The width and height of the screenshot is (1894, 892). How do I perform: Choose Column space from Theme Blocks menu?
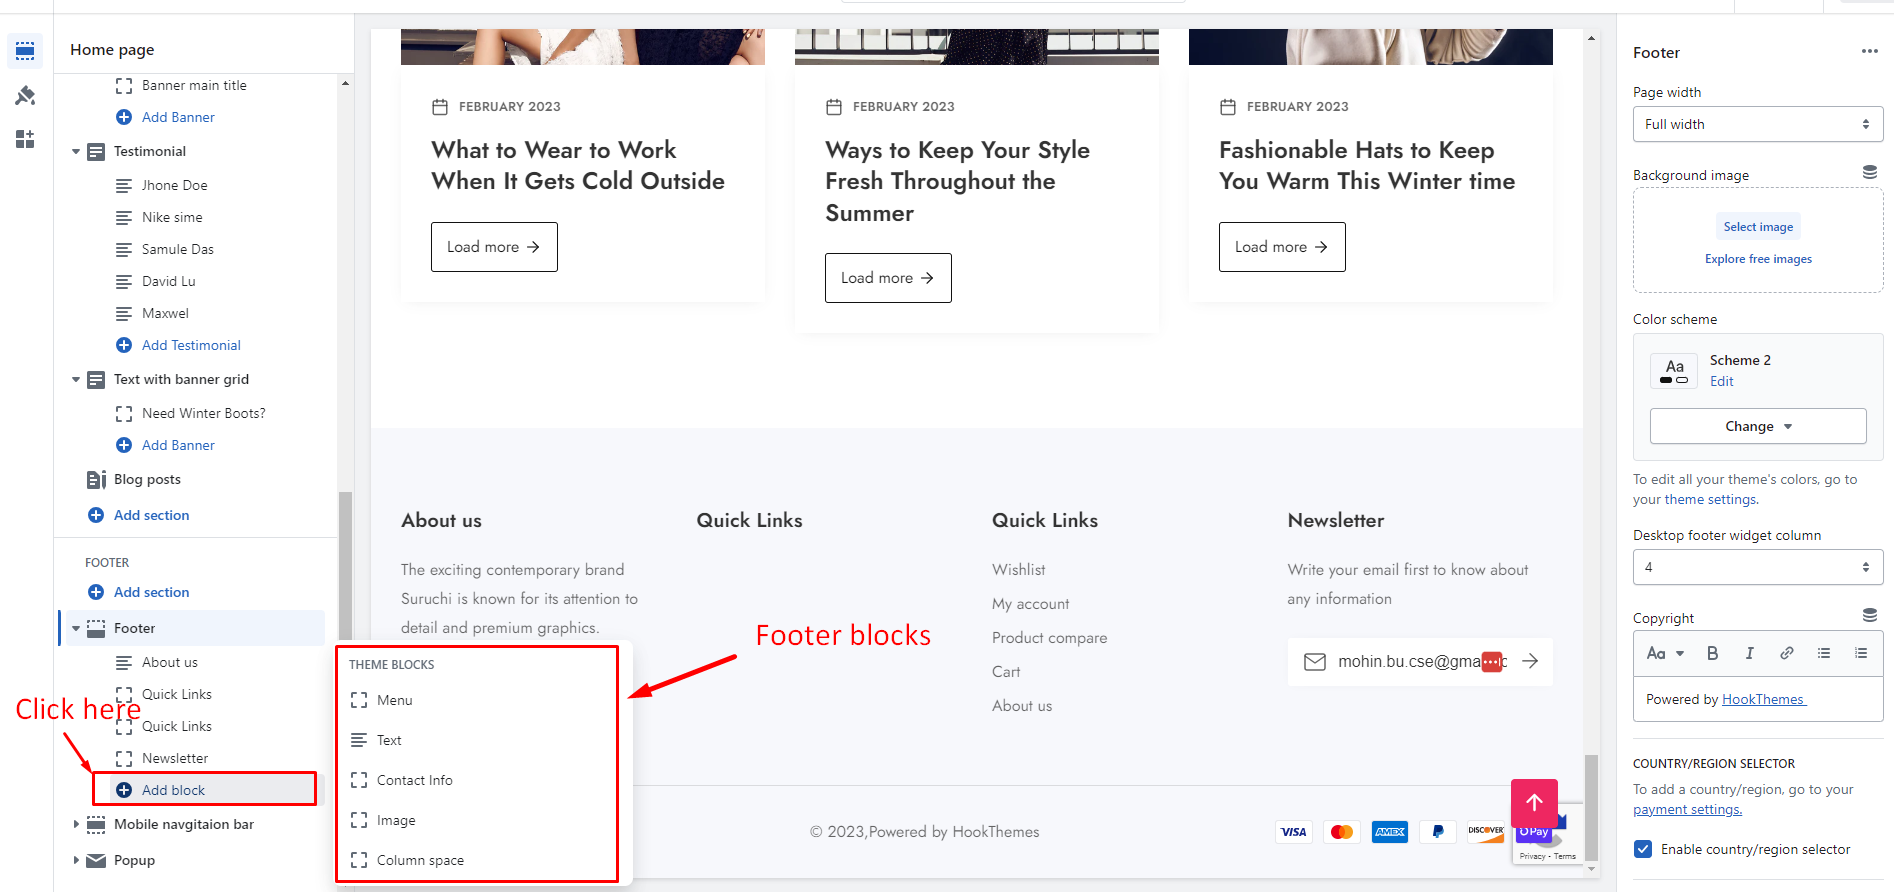[420, 860]
